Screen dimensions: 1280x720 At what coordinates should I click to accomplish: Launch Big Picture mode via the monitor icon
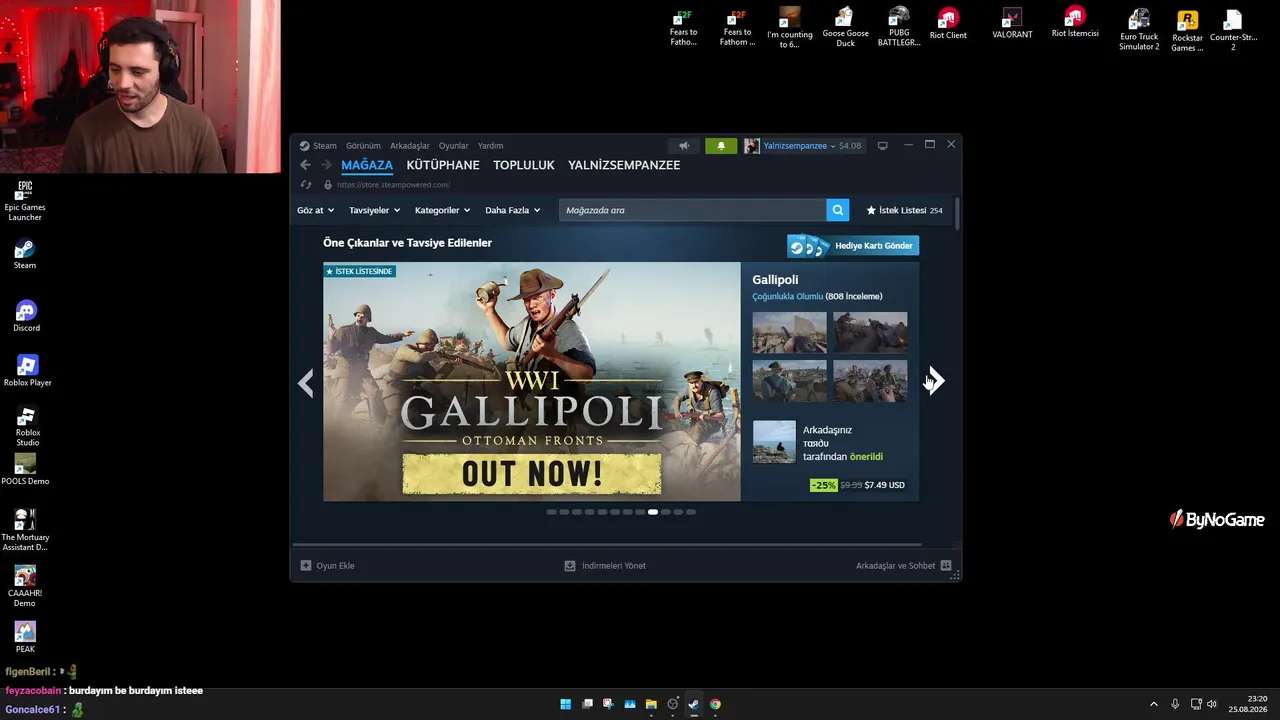tap(882, 146)
